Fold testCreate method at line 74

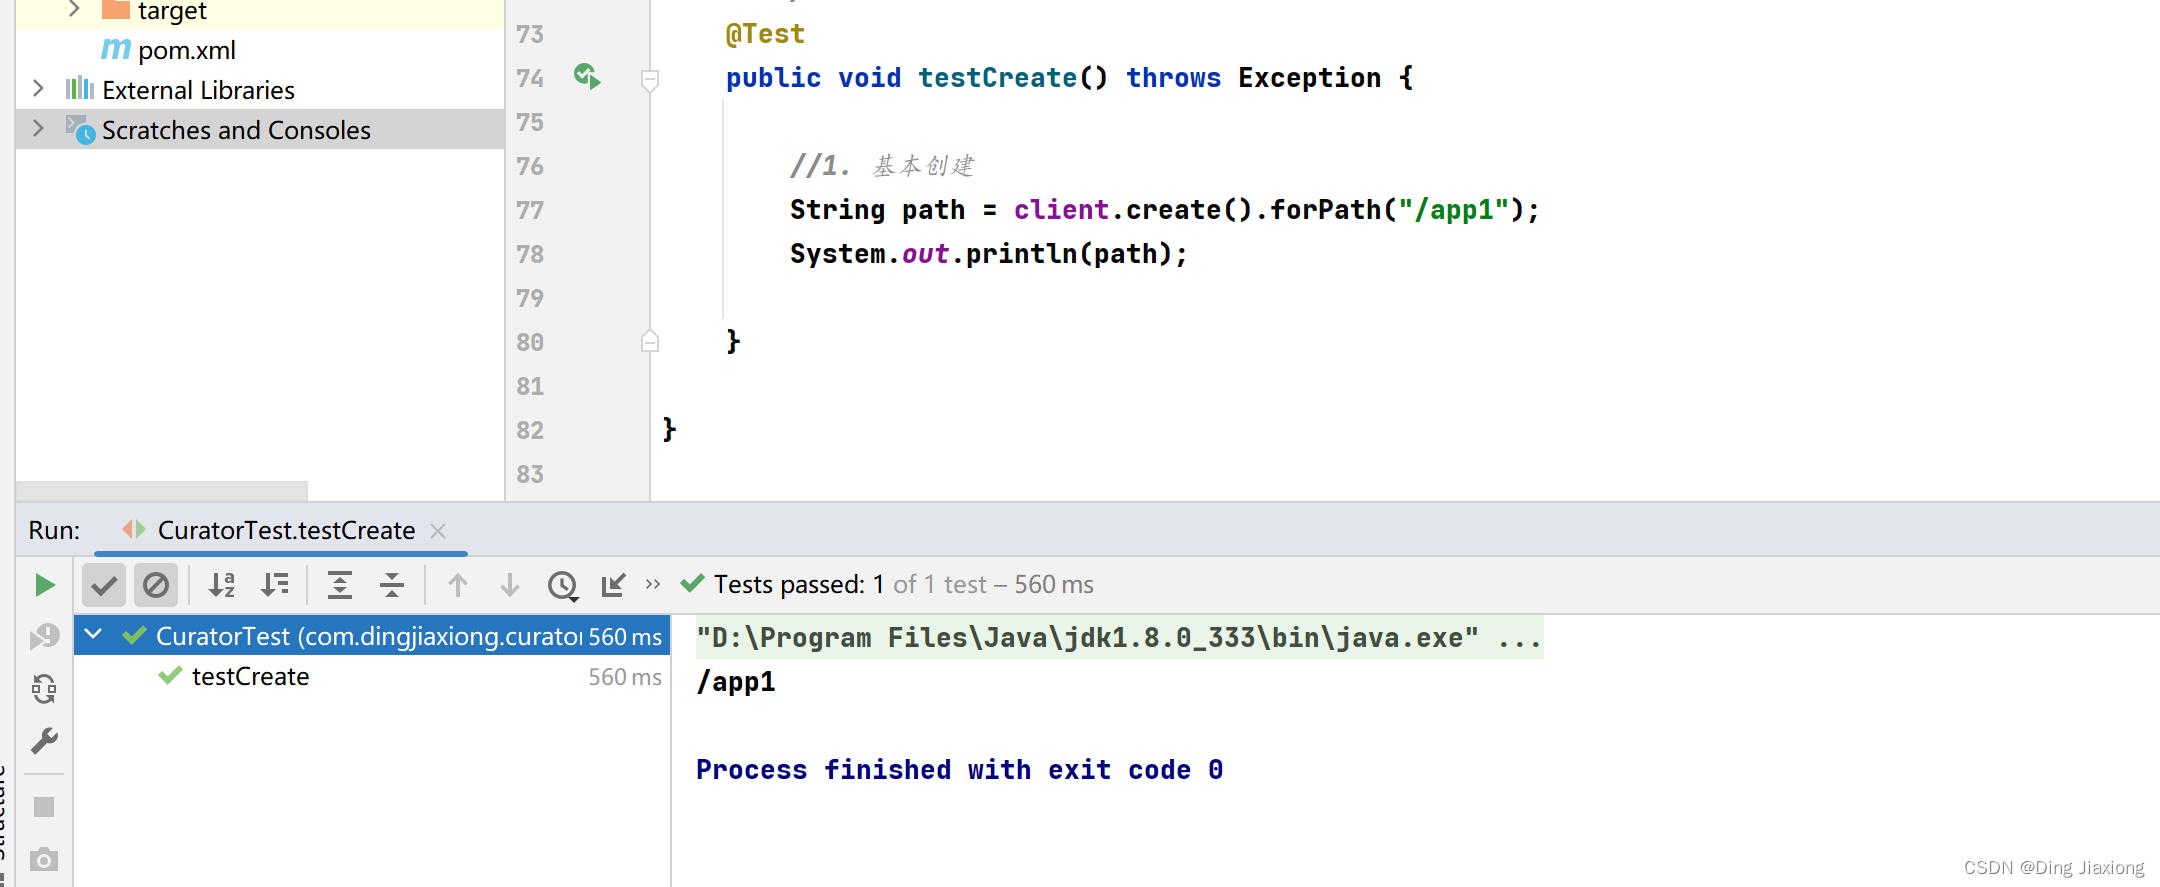pos(650,79)
